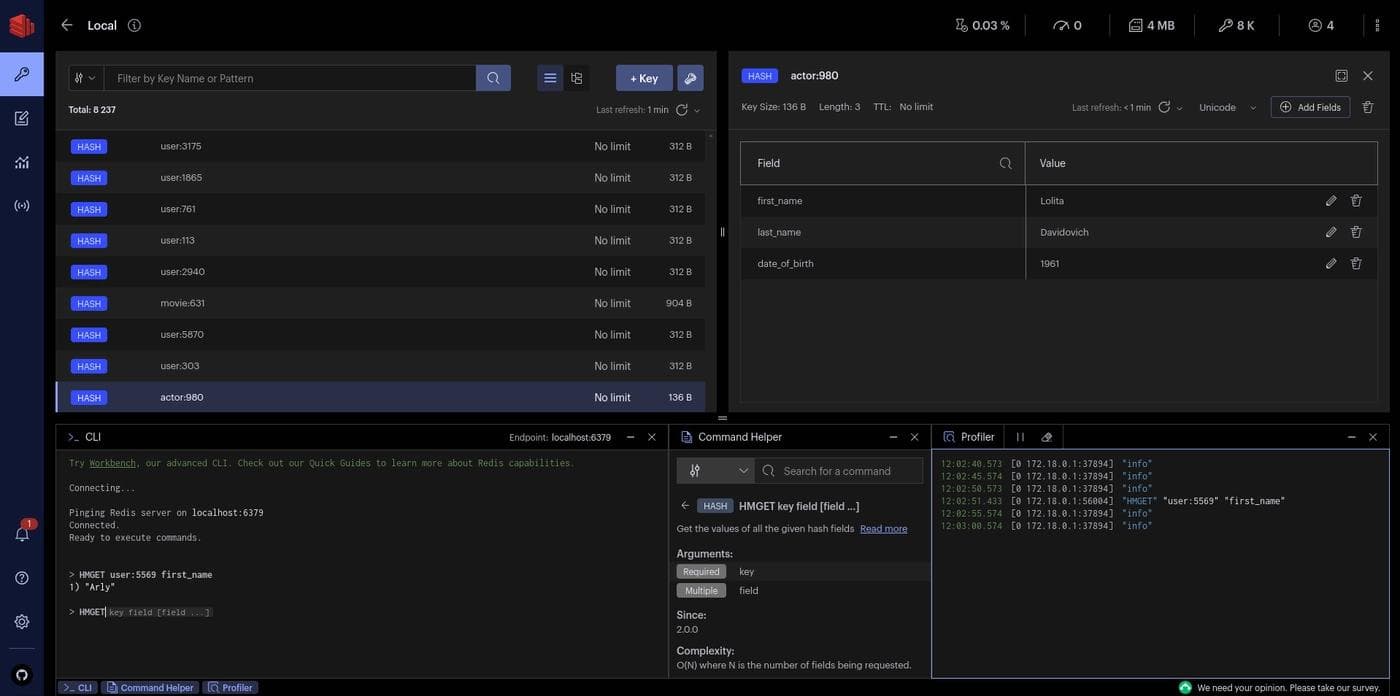Screen dimensions: 1400x696
Task: Select the Profiler tab in bottom bar
Action: click(x=230, y=688)
